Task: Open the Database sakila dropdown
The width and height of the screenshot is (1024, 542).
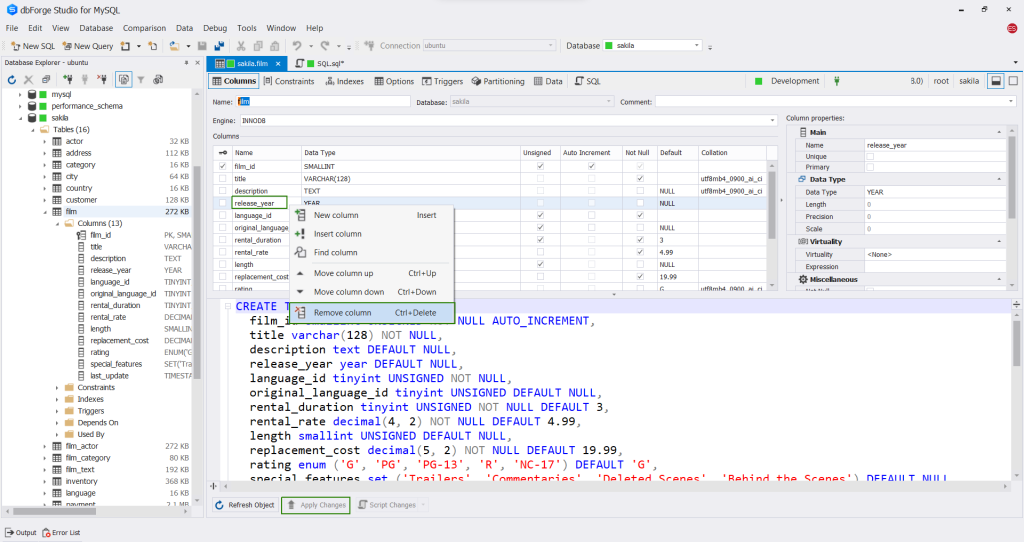Action: [697, 45]
